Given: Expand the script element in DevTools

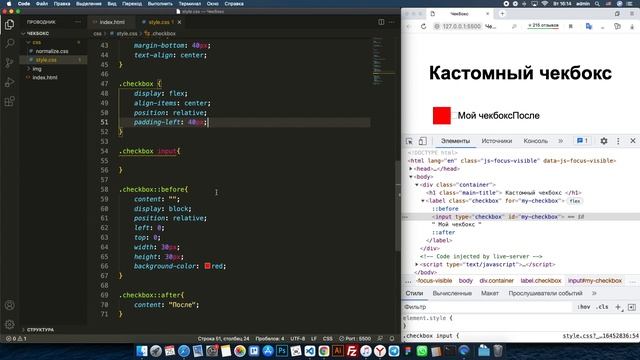Looking at the screenshot, I should click(x=417, y=264).
